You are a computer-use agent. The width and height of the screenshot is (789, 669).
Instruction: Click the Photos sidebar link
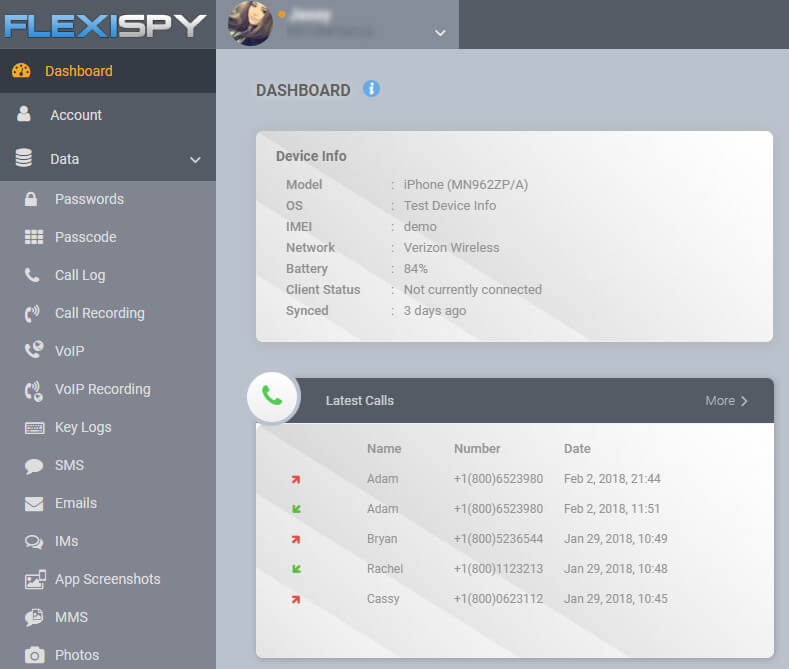click(x=77, y=655)
